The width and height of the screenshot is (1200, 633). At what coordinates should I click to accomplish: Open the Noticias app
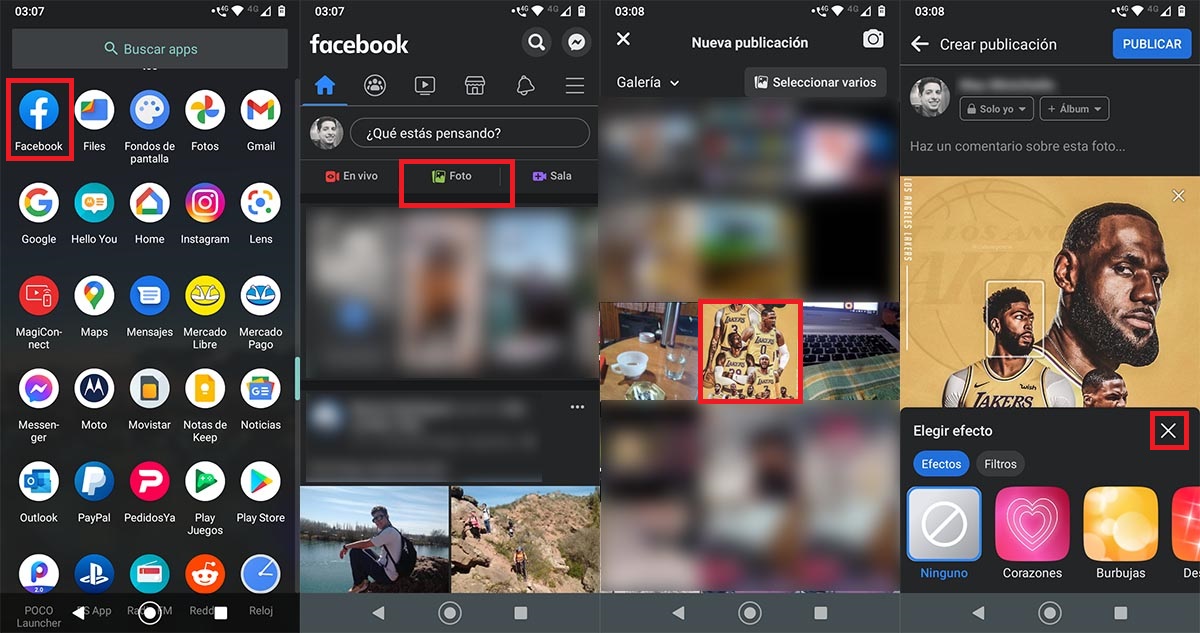[x=261, y=389]
